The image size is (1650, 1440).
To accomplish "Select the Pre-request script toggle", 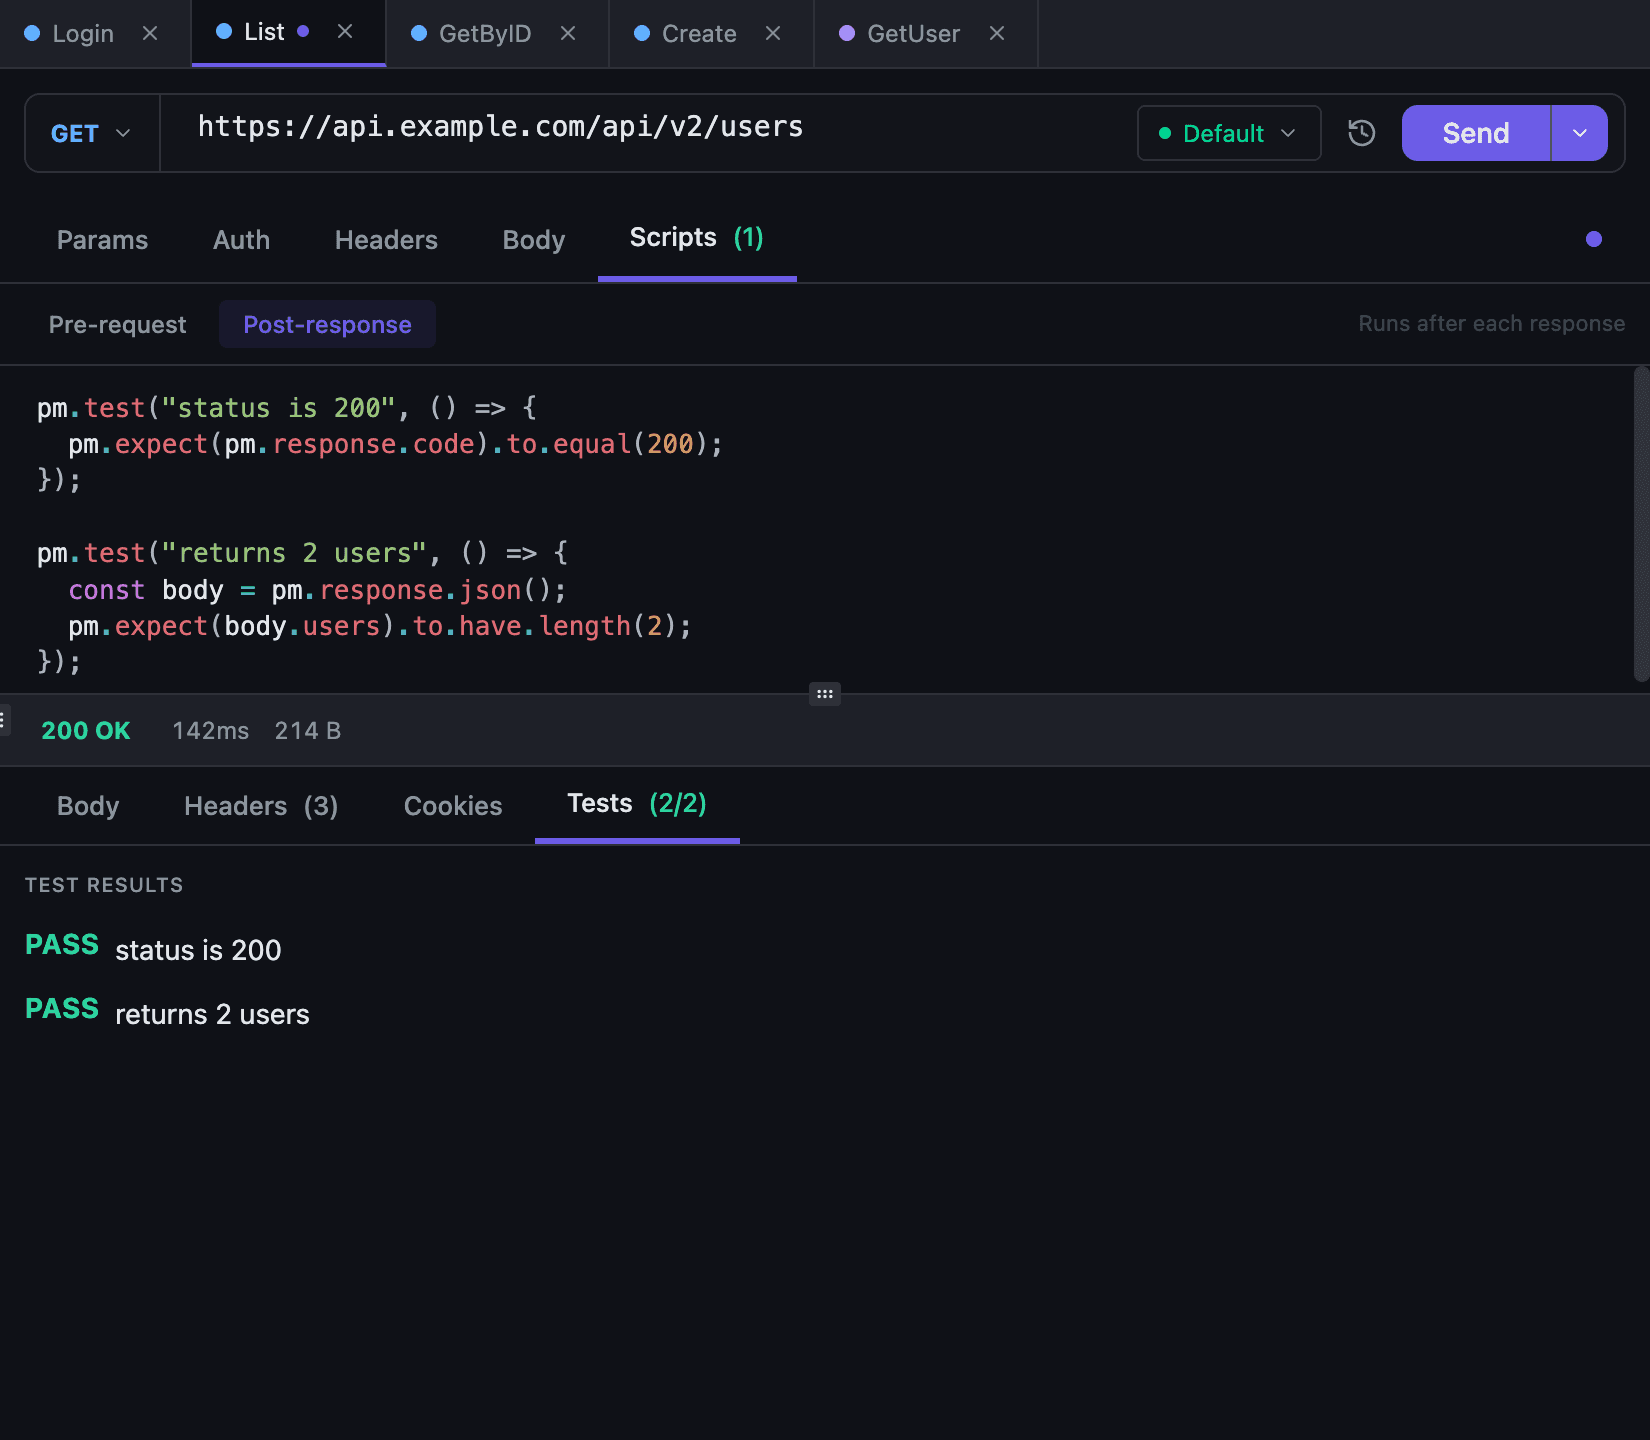I will (117, 324).
